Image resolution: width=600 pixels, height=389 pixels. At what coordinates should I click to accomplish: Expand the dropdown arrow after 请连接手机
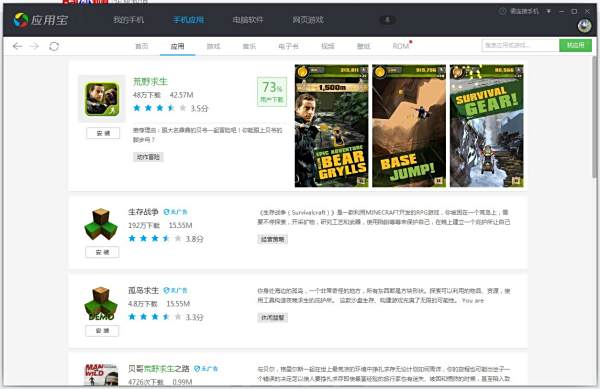pos(549,11)
